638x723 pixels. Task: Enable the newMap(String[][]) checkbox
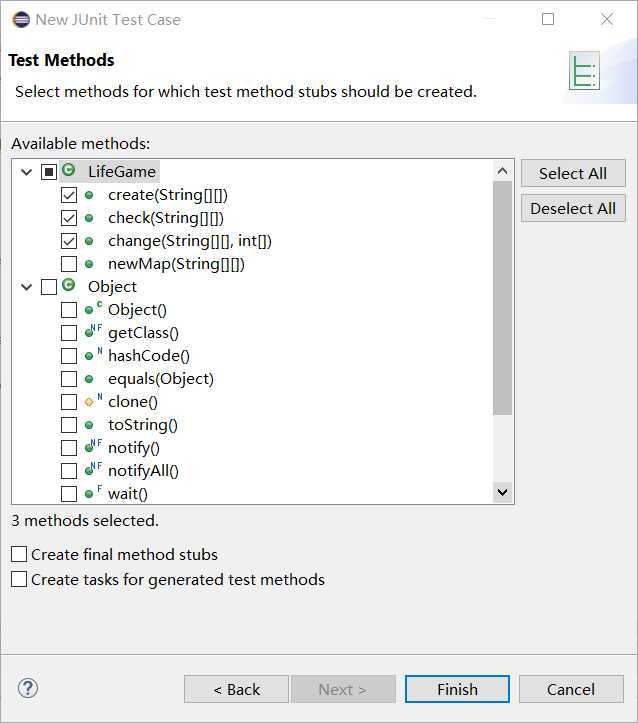click(69, 264)
